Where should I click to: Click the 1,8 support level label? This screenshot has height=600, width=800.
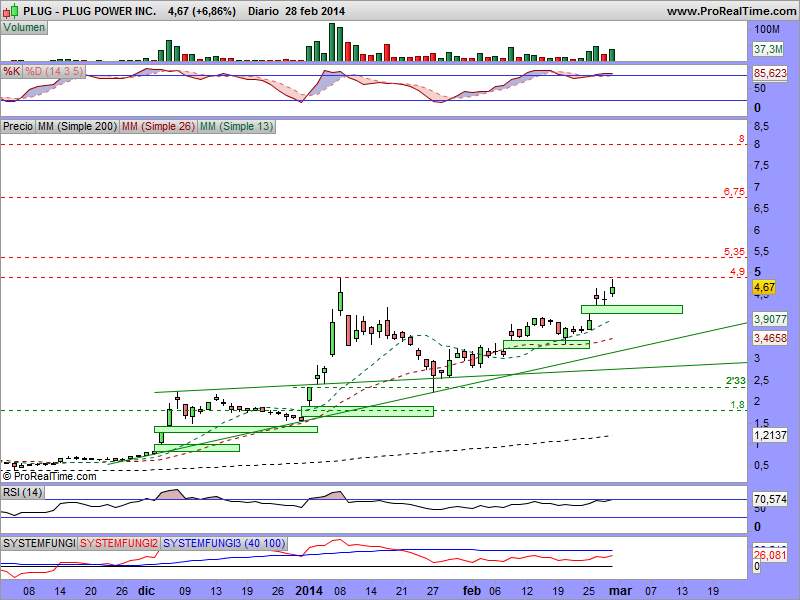[x=737, y=405]
